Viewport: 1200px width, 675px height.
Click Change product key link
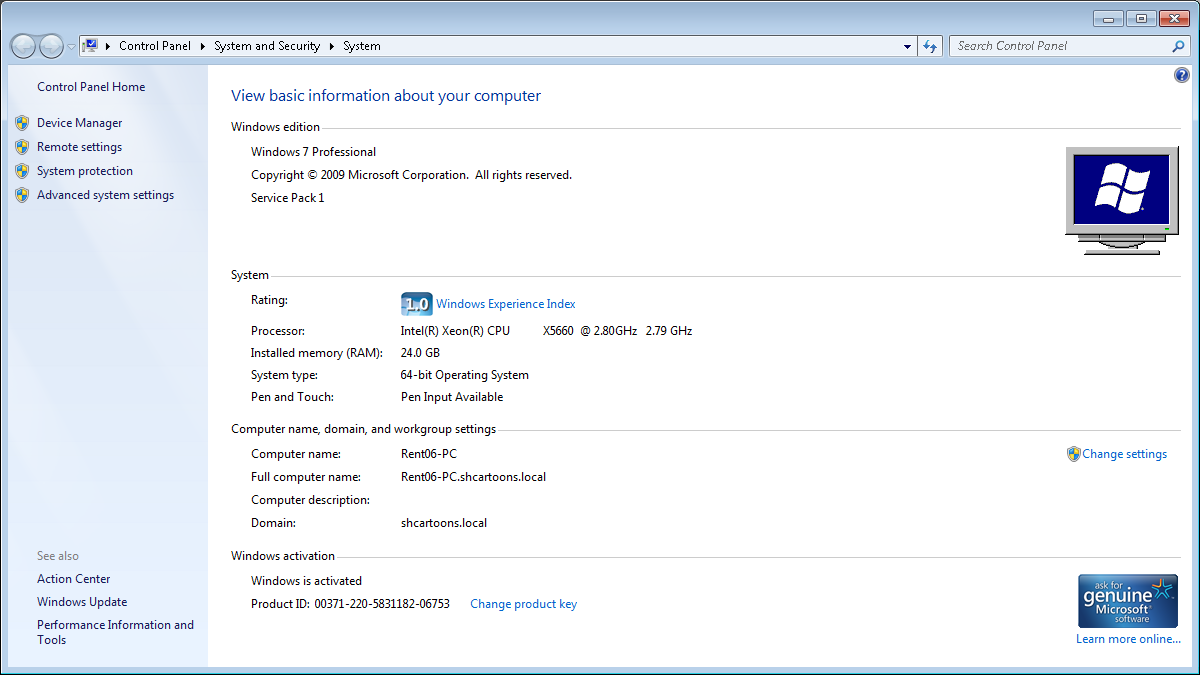coord(523,604)
